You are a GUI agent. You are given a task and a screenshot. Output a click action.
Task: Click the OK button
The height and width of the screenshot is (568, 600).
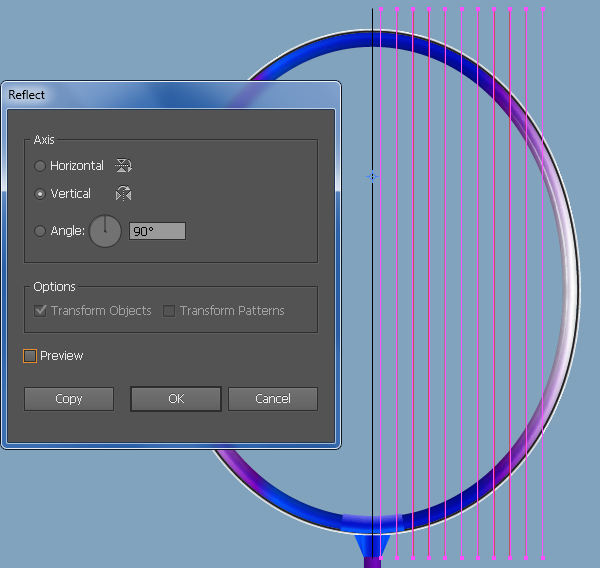click(176, 399)
